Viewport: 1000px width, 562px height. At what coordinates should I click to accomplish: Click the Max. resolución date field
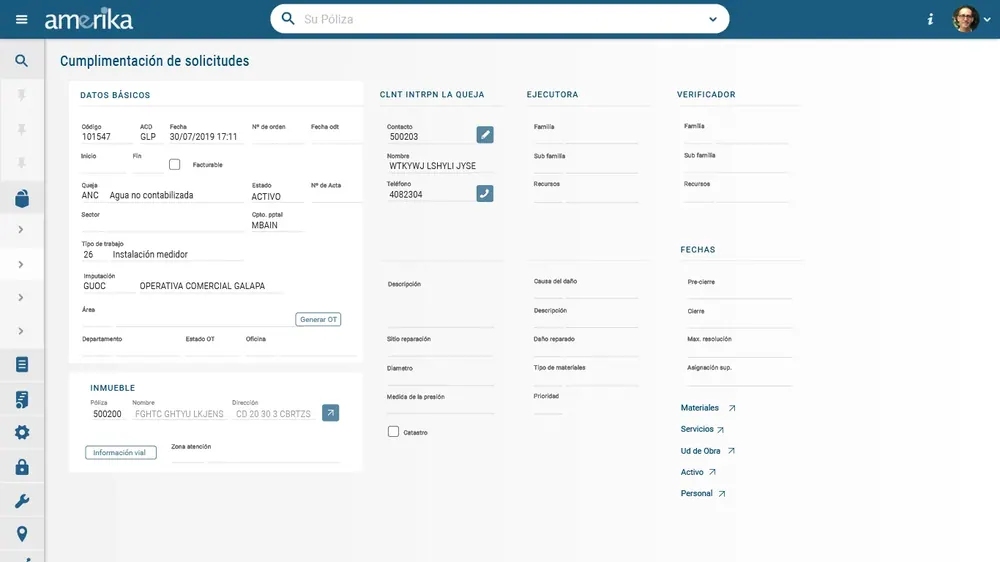tap(740, 349)
